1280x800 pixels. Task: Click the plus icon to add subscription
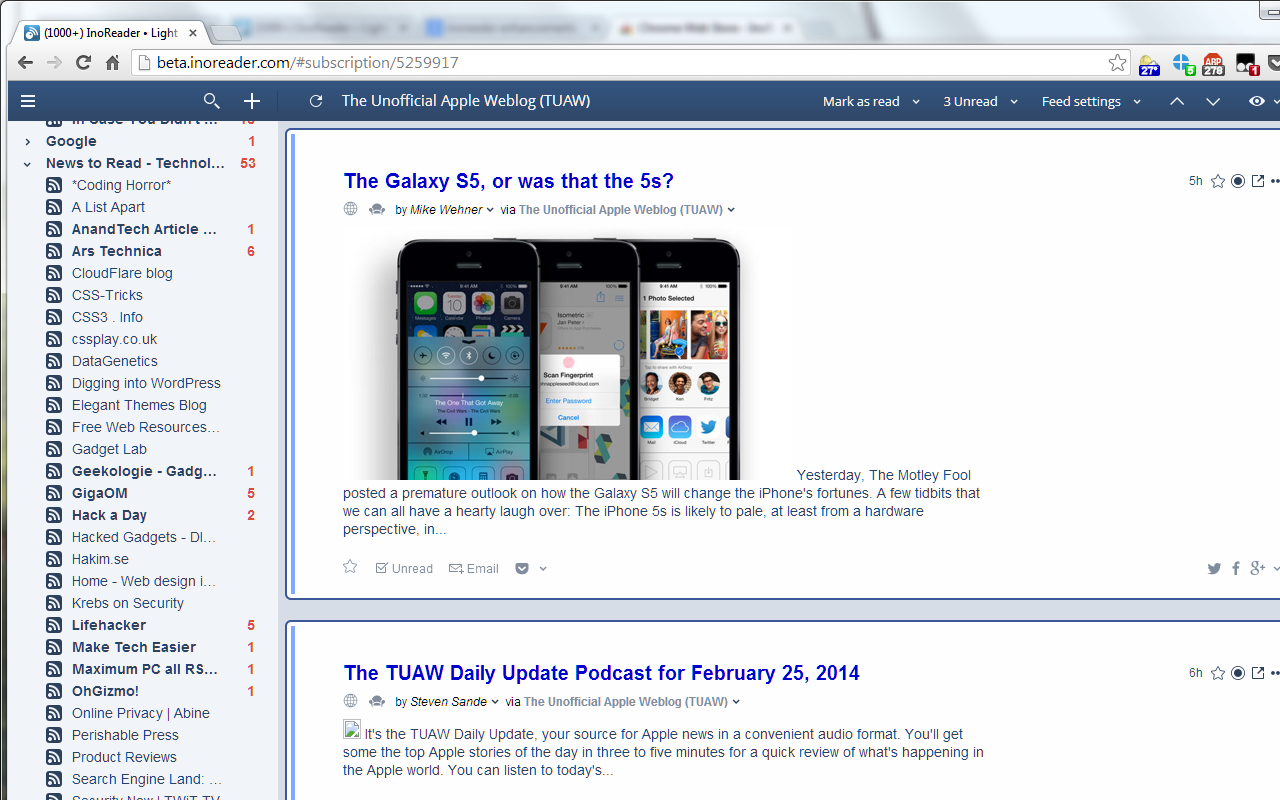[252, 101]
